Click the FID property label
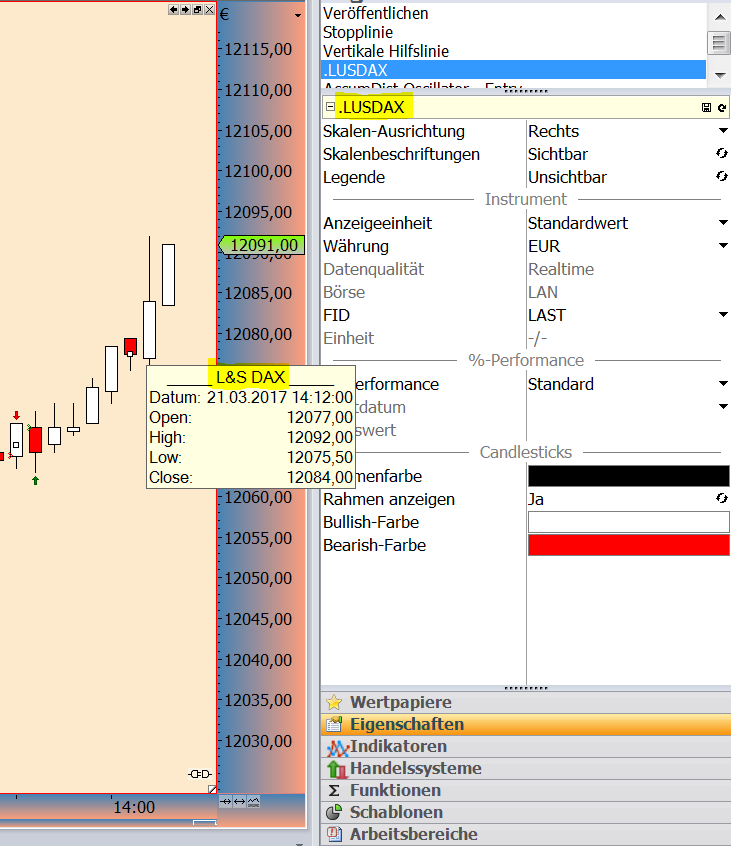 tap(336, 315)
